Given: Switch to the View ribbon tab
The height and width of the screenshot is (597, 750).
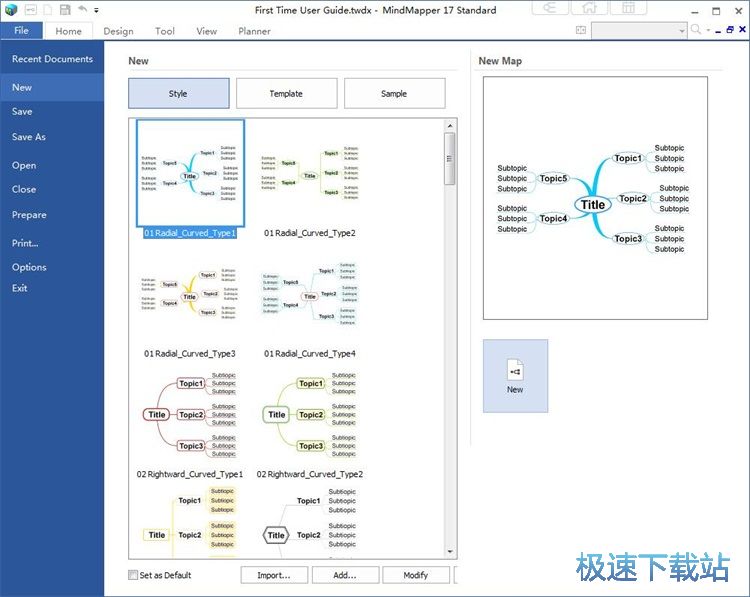Looking at the screenshot, I should pos(206,31).
